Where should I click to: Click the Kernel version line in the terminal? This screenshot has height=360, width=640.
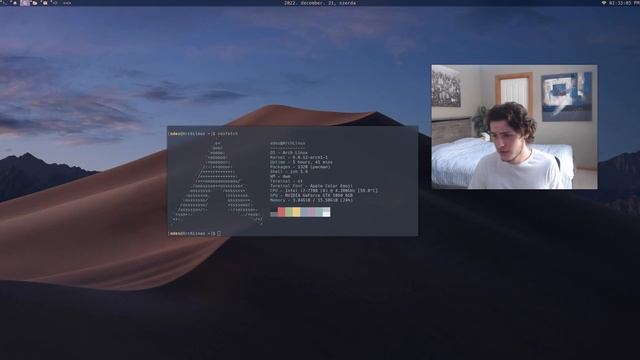[x=298, y=157]
